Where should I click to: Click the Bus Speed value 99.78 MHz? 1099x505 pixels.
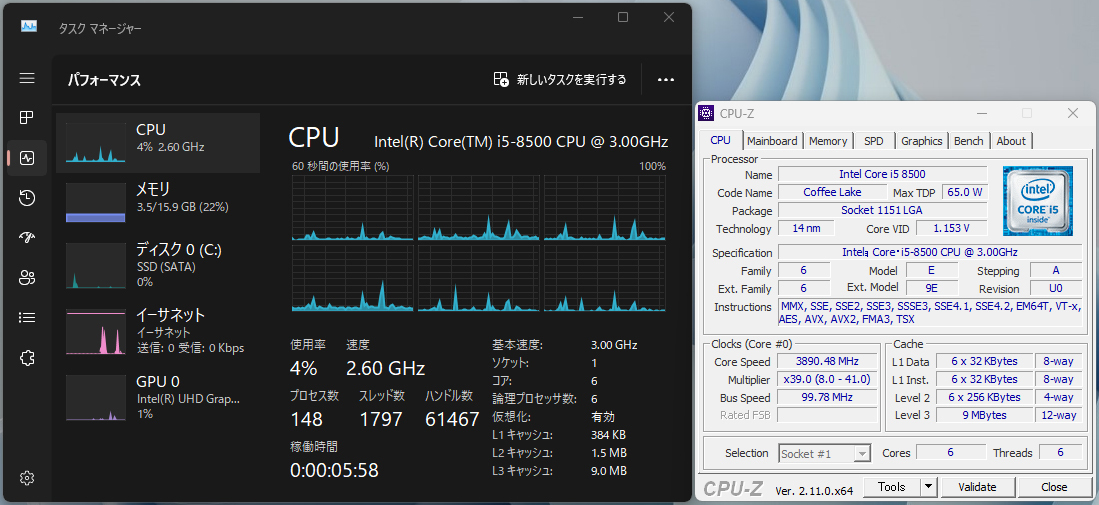coord(827,398)
